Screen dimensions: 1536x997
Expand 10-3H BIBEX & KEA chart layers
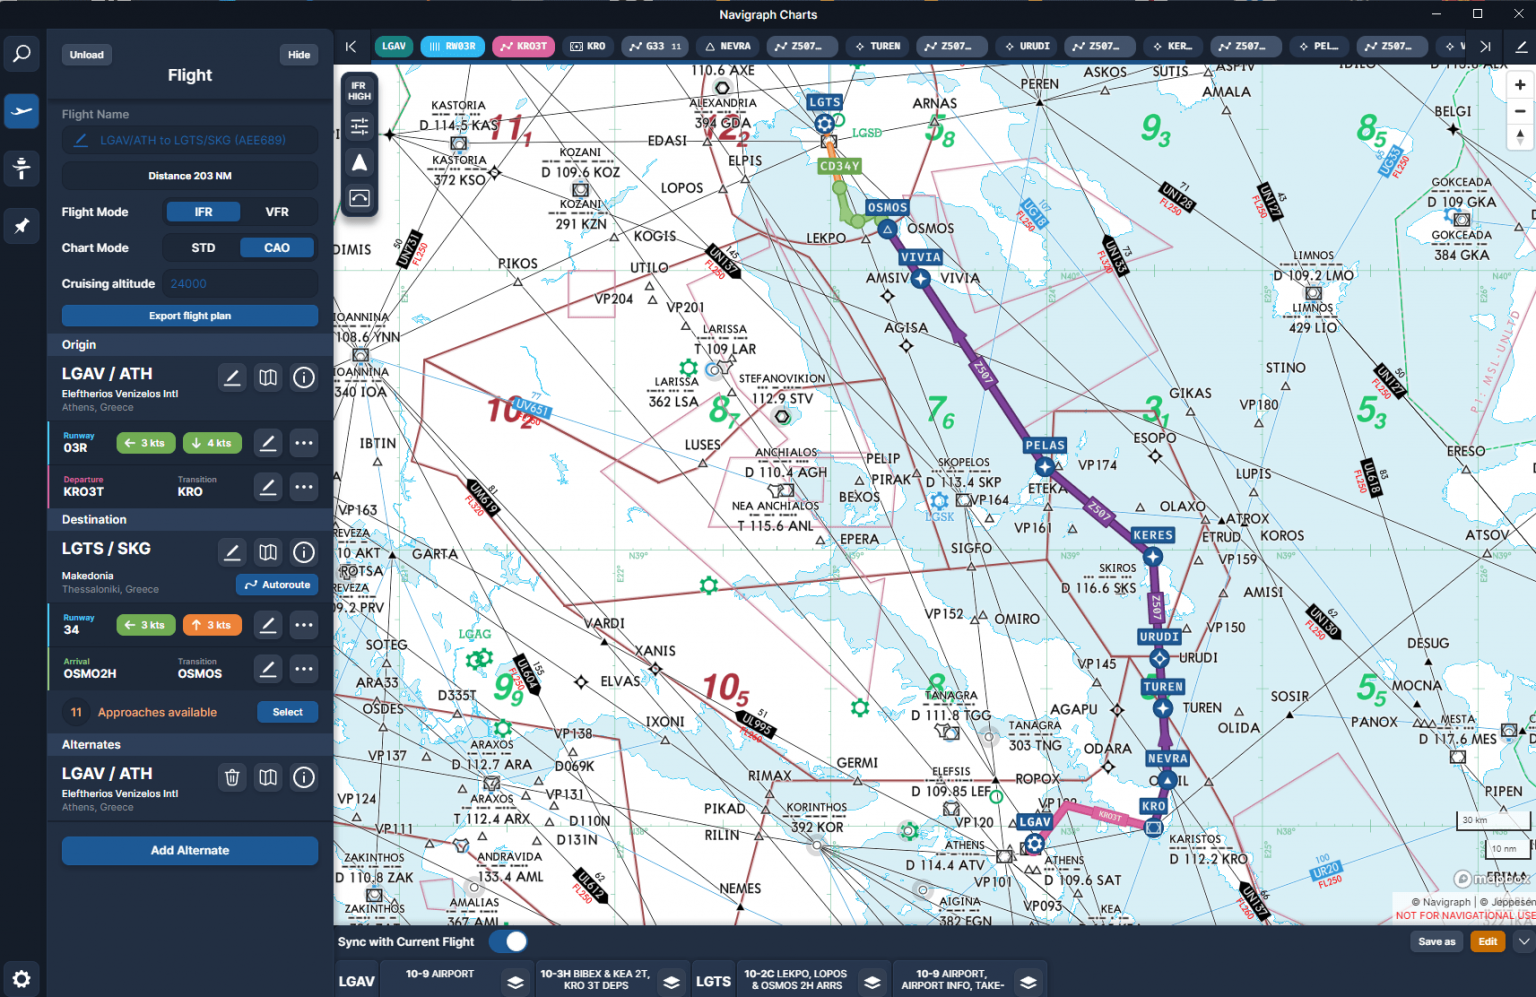pyautogui.click(x=672, y=982)
